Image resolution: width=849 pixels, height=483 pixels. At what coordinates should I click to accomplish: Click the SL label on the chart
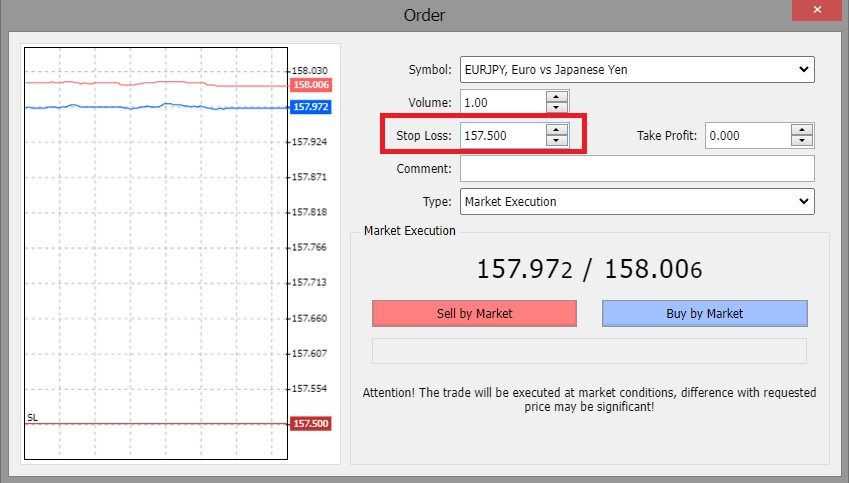(x=33, y=417)
